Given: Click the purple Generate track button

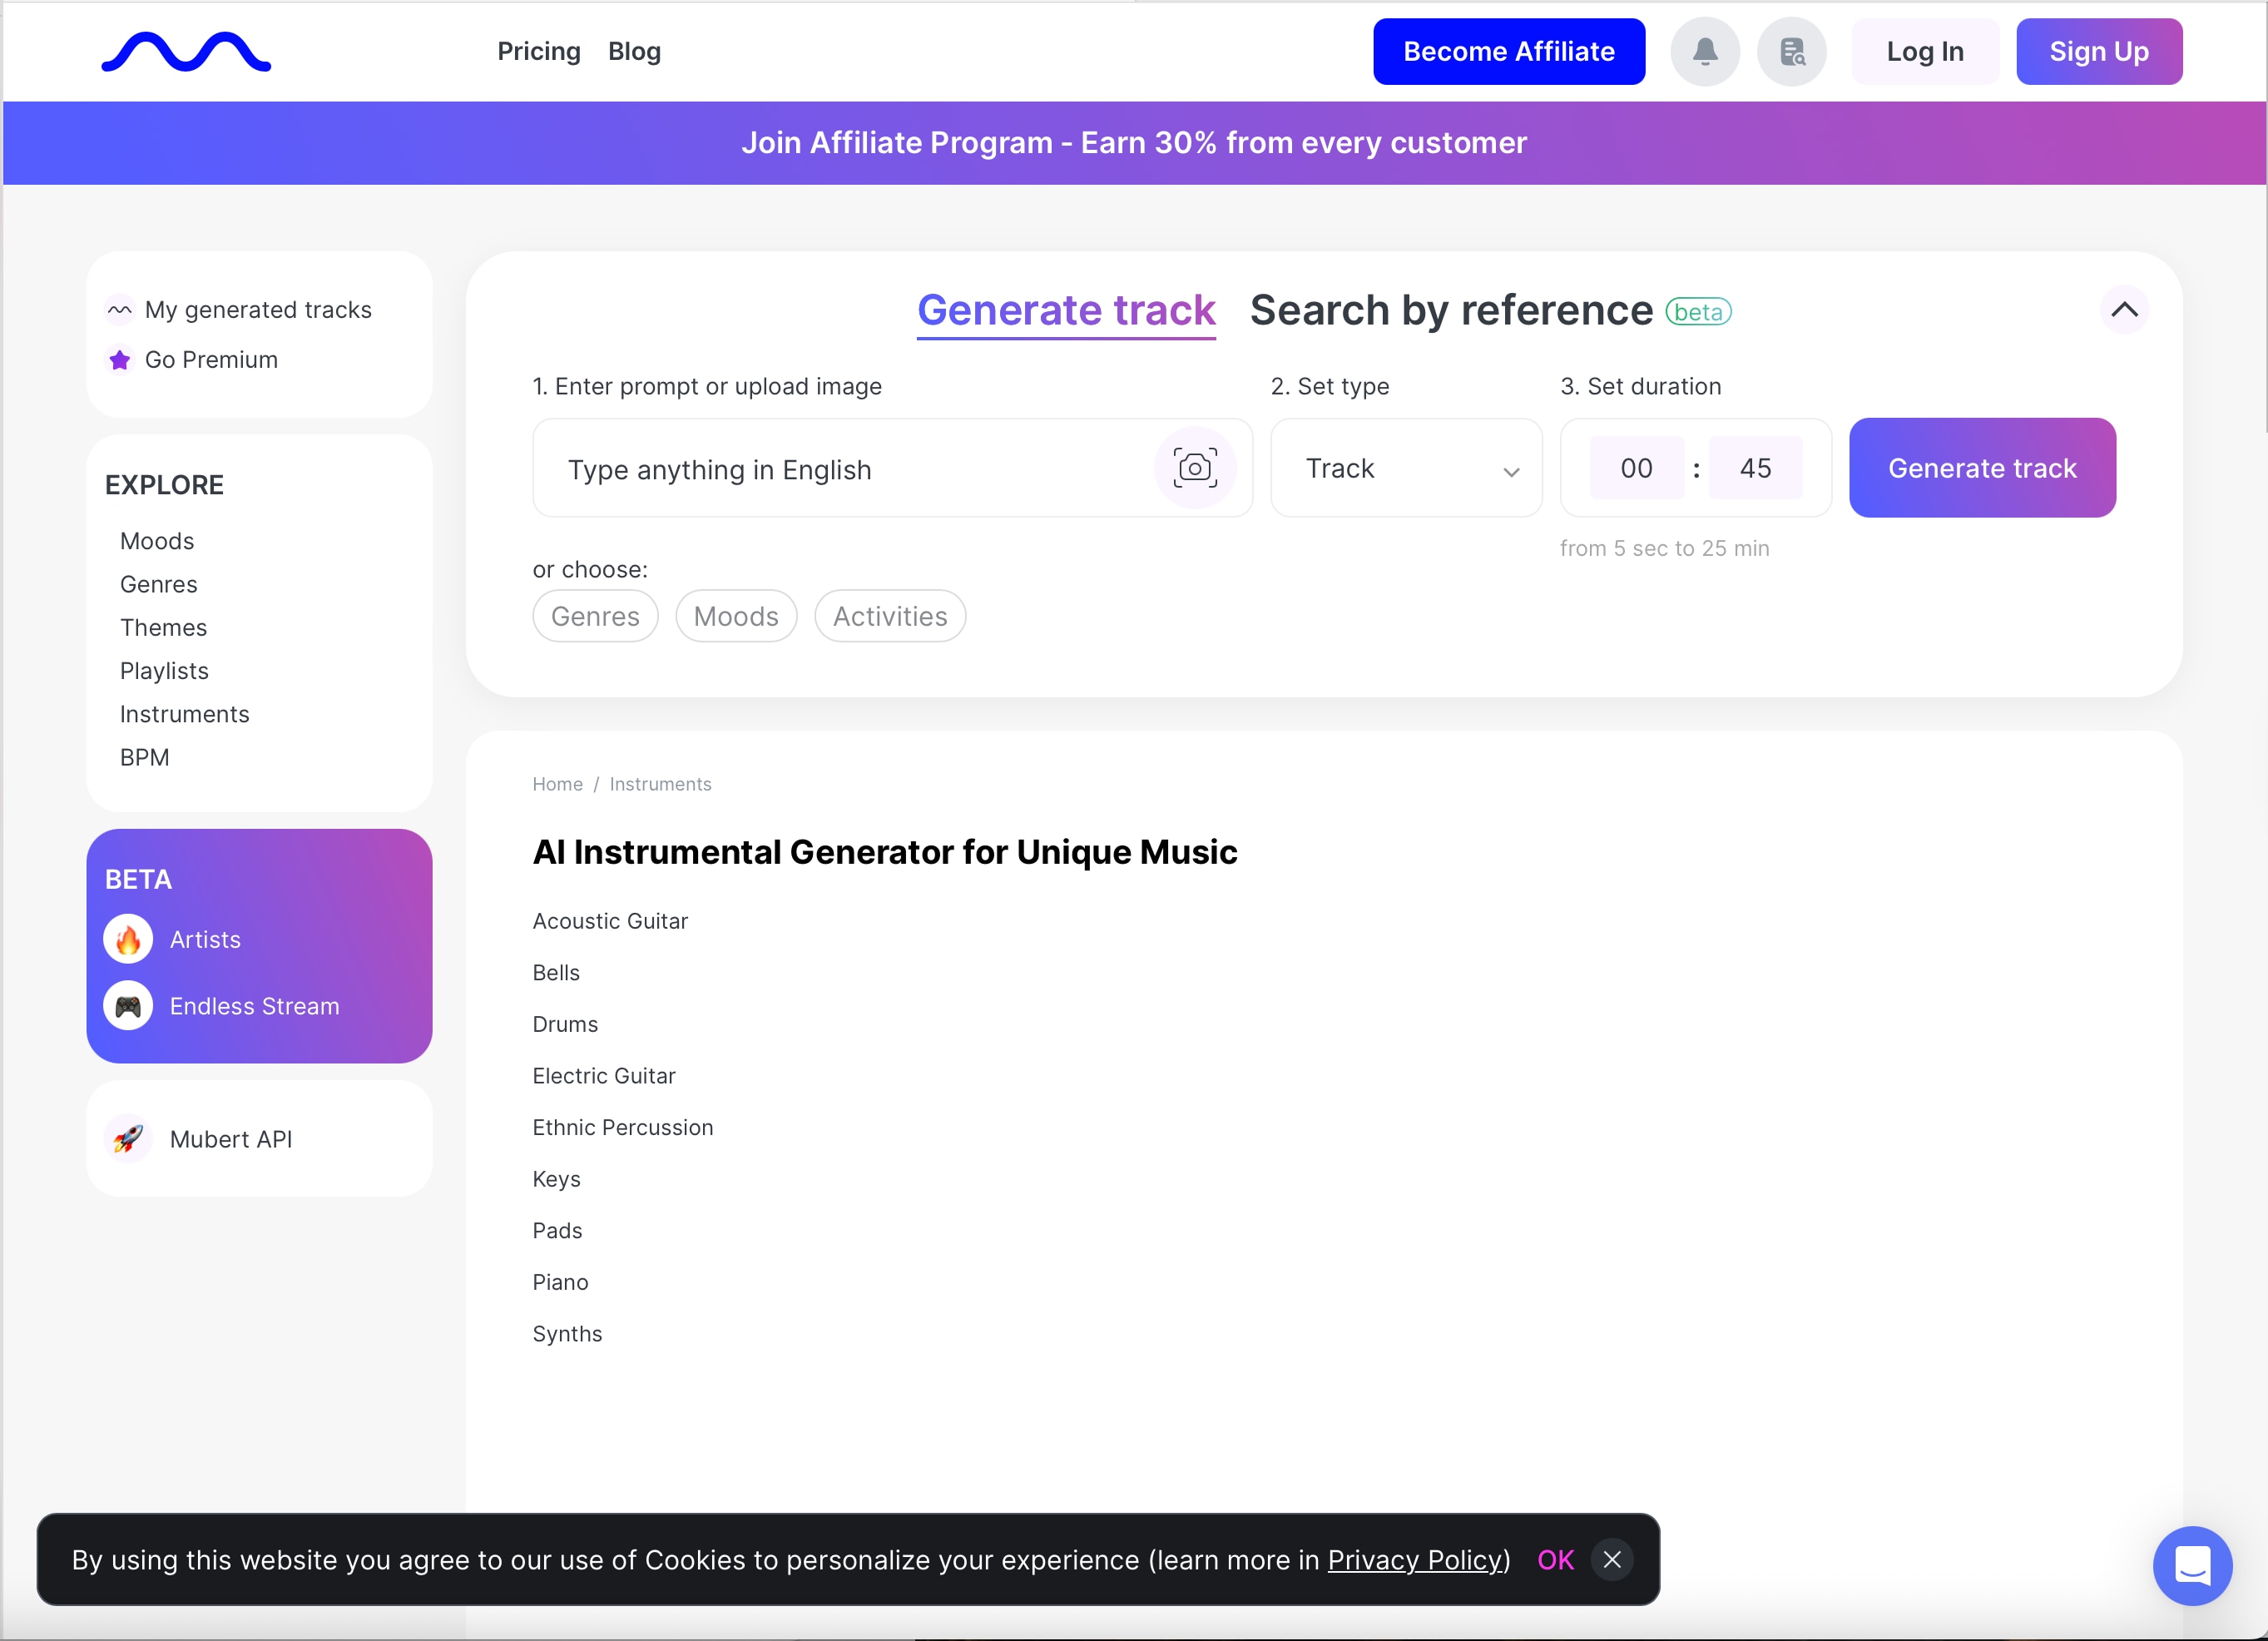Looking at the screenshot, I should (x=1982, y=468).
